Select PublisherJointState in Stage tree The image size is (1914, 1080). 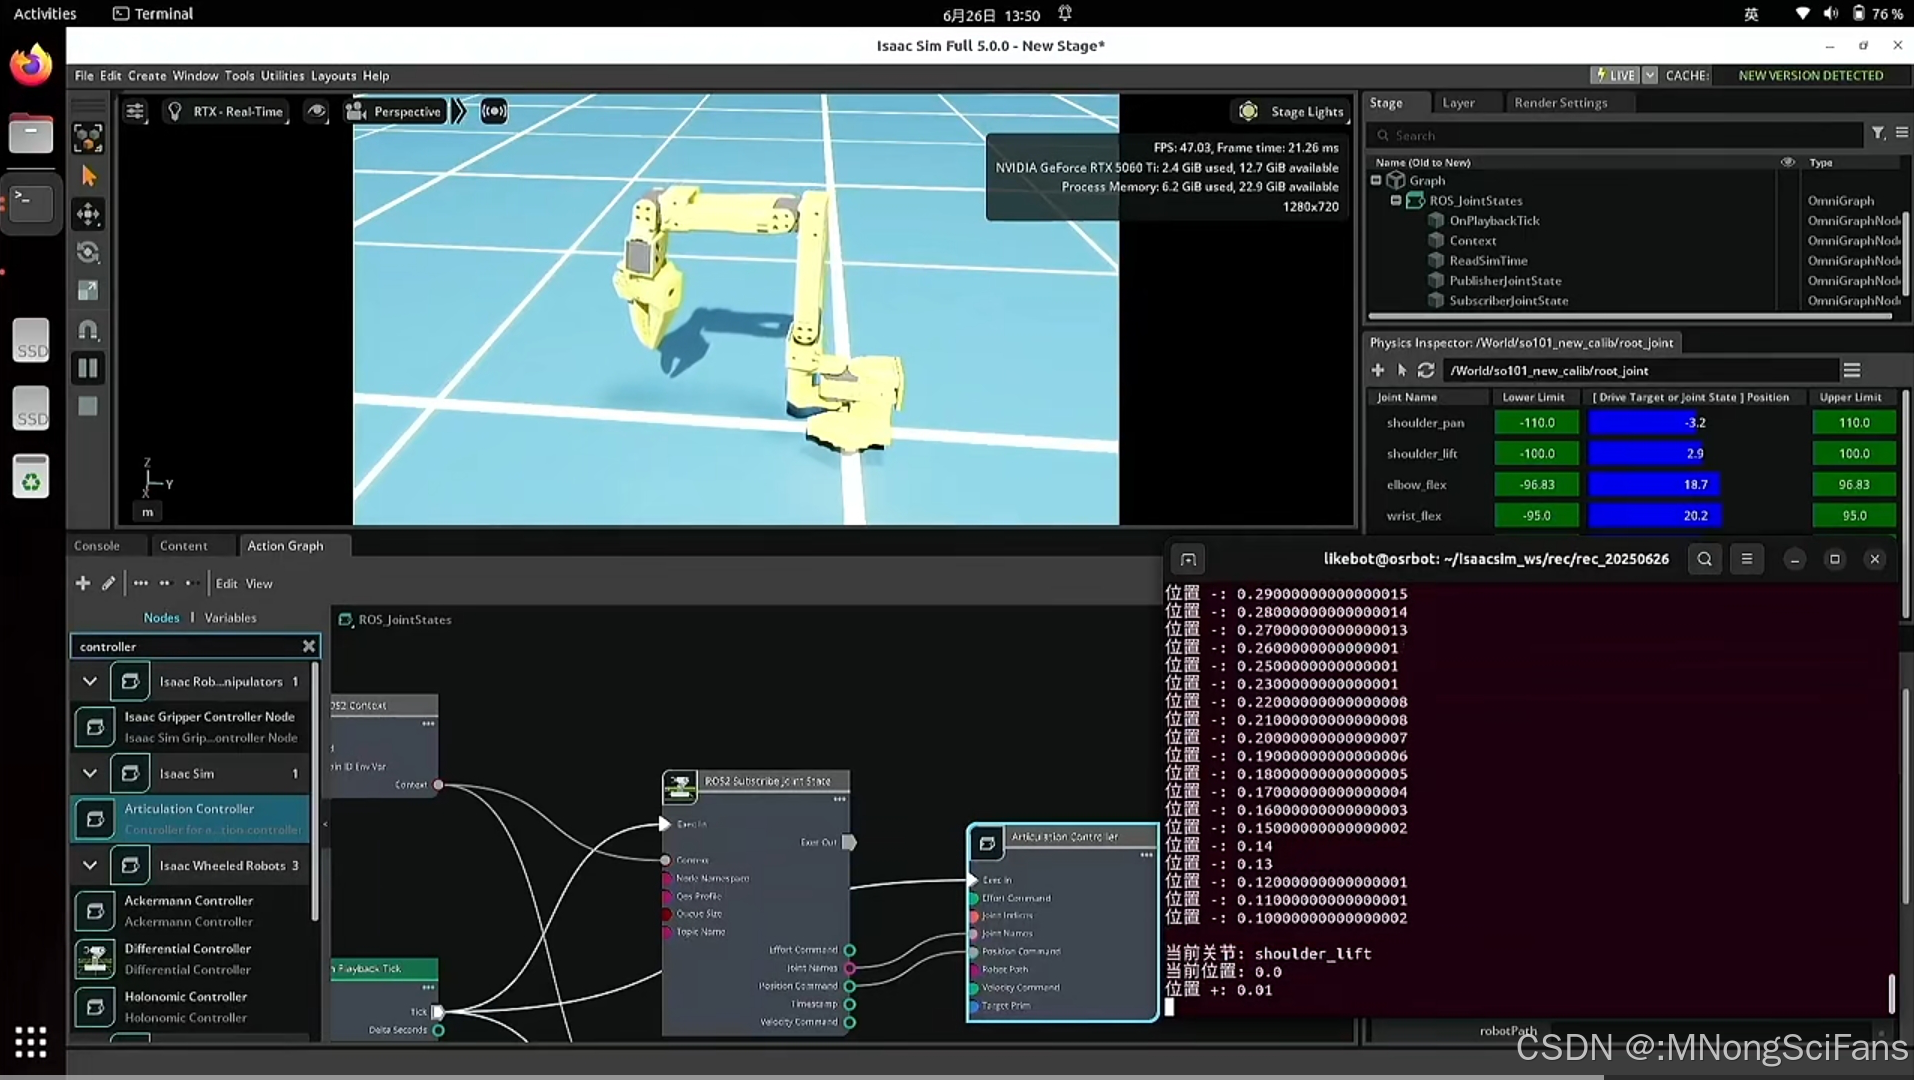(x=1505, y=281)
